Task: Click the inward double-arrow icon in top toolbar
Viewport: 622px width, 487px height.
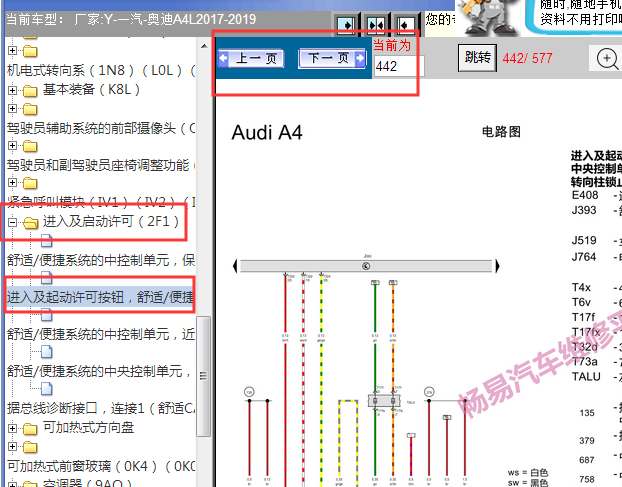Action: point(375,25)
